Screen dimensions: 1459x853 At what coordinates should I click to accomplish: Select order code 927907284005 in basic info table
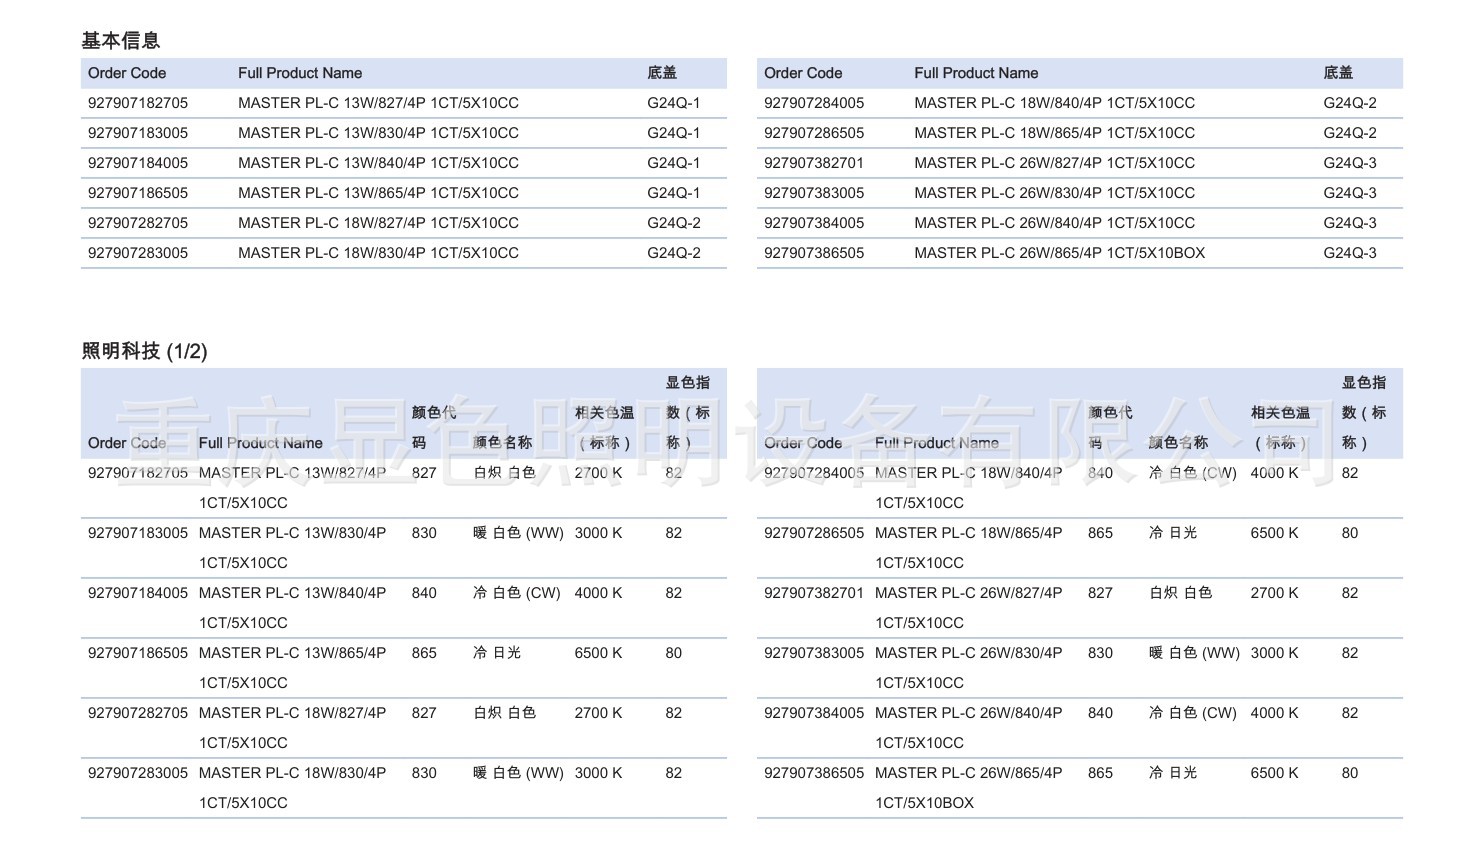click(814, 103)
